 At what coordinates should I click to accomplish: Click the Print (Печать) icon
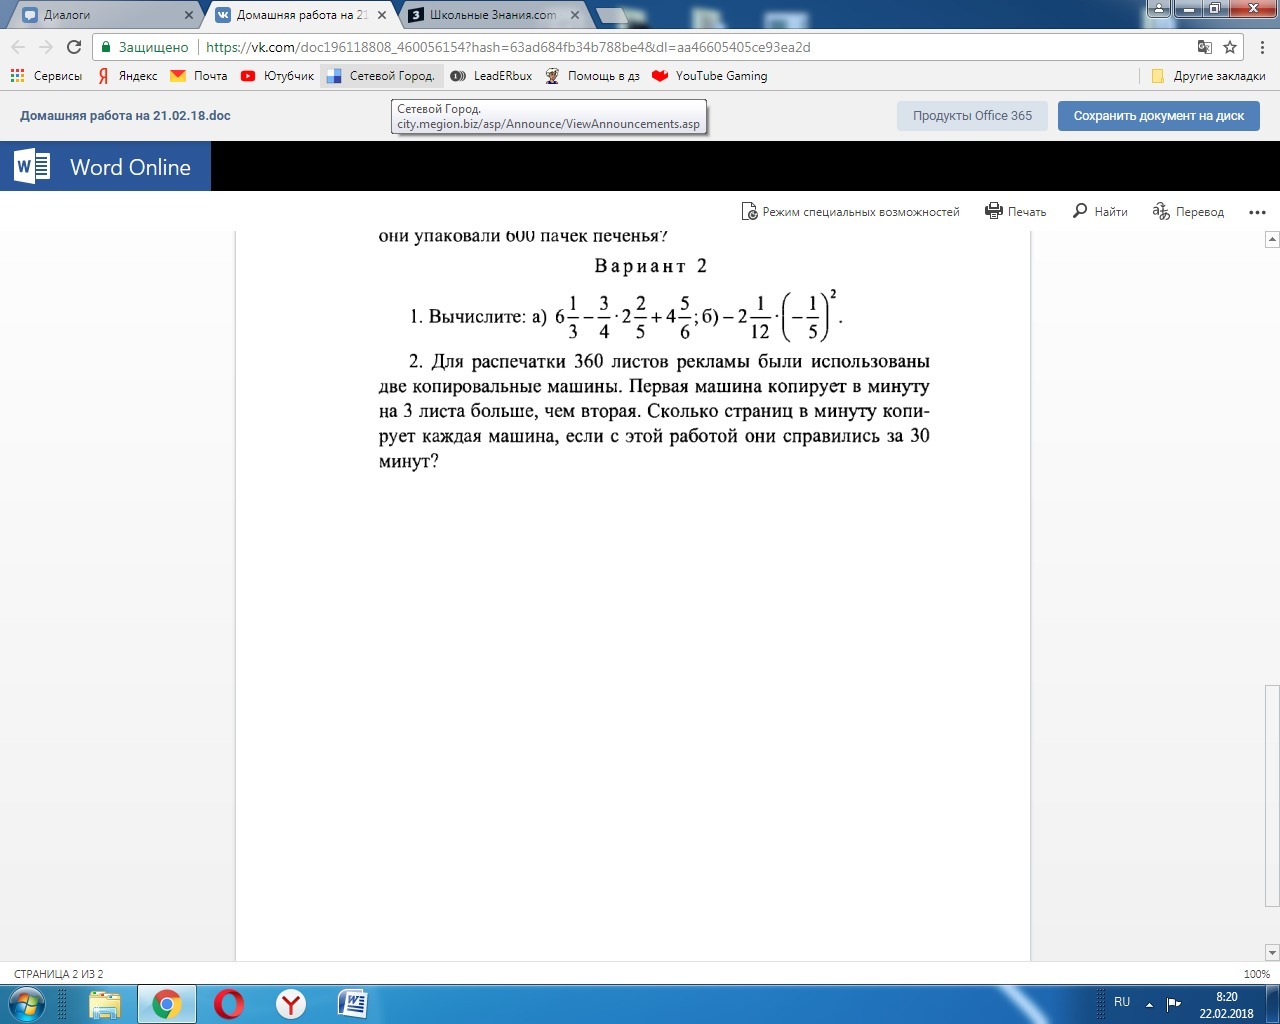994,211
